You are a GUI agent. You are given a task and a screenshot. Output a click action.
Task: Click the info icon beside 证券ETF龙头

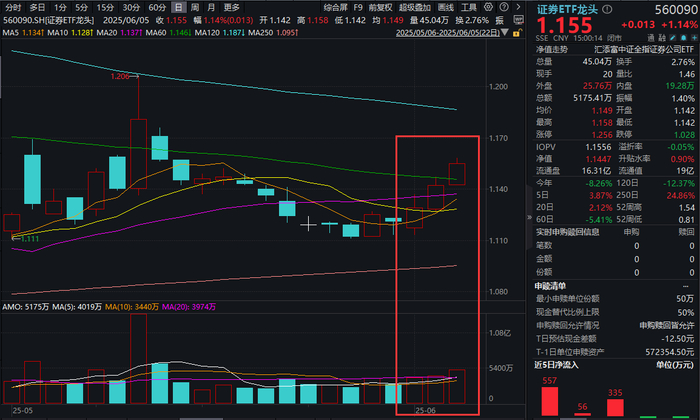607,9
